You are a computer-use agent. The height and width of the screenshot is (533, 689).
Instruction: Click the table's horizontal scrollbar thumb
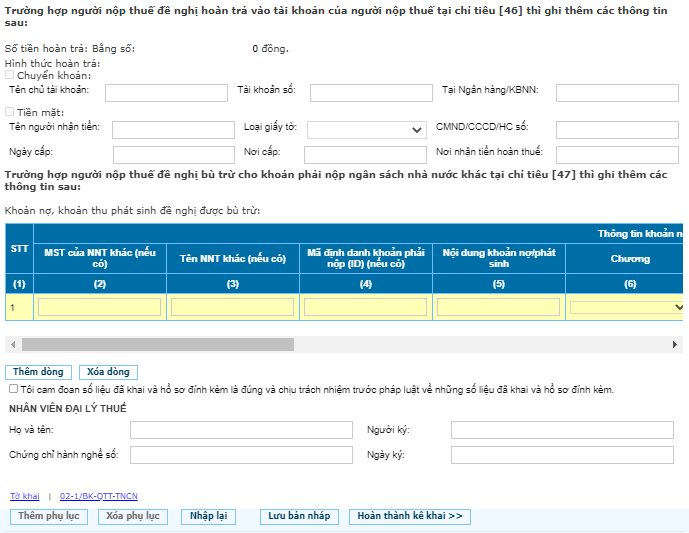pos(155,344)
